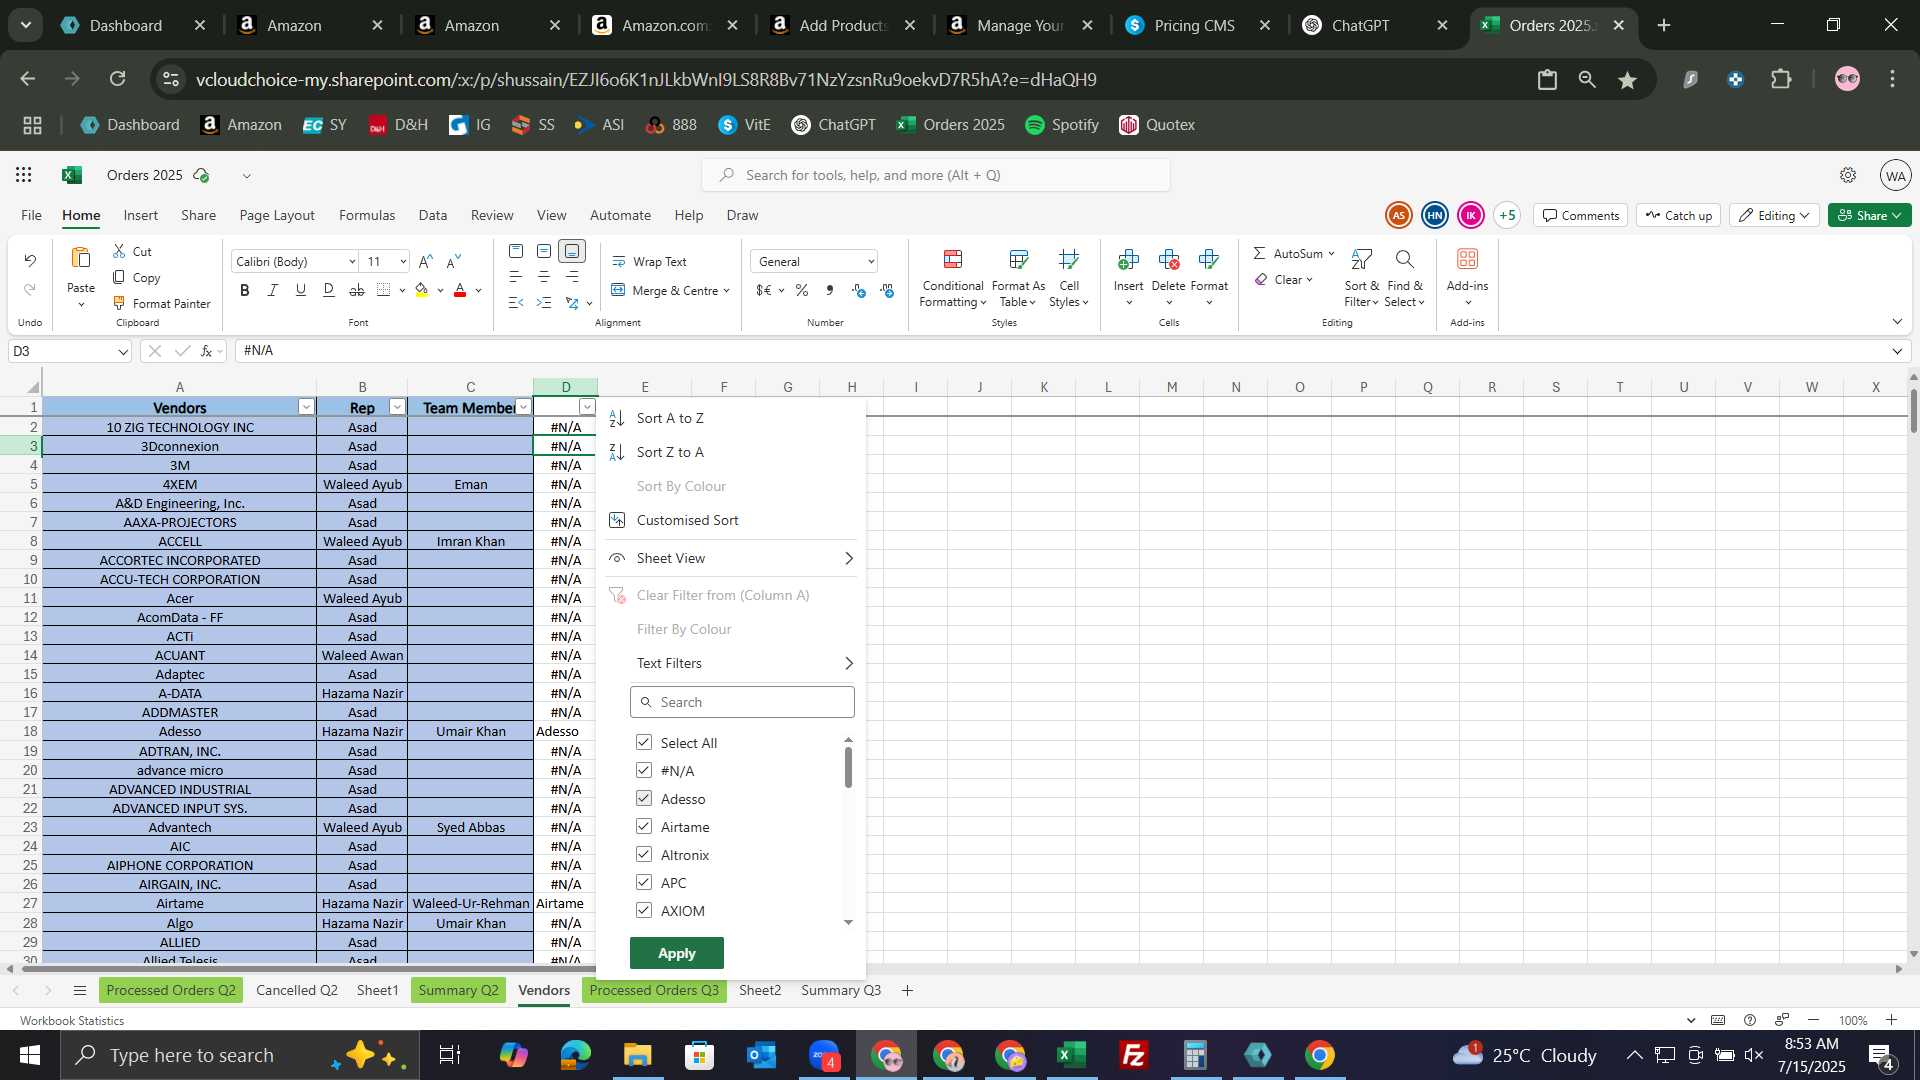This screenshot has width=1920, height=1080.
Task: Toggle the Select All checkbox
Action: click(x=644, y=742)
